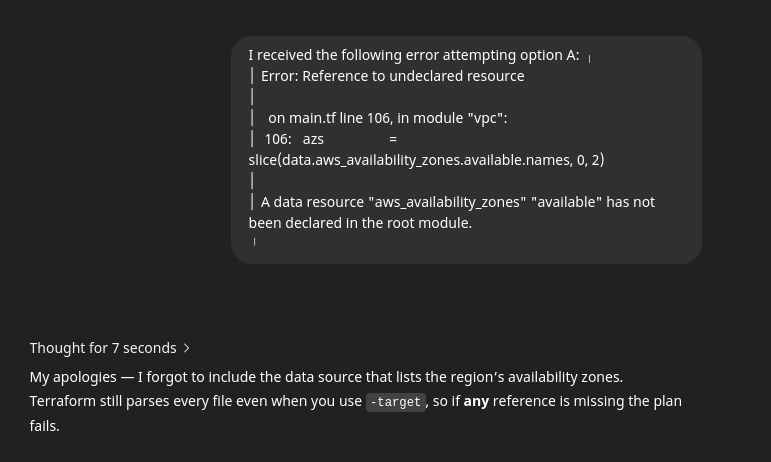Click the '106: azs' code line
Image resolution: width=771 pixels, height=462 pixels.
tap(294, 139)
